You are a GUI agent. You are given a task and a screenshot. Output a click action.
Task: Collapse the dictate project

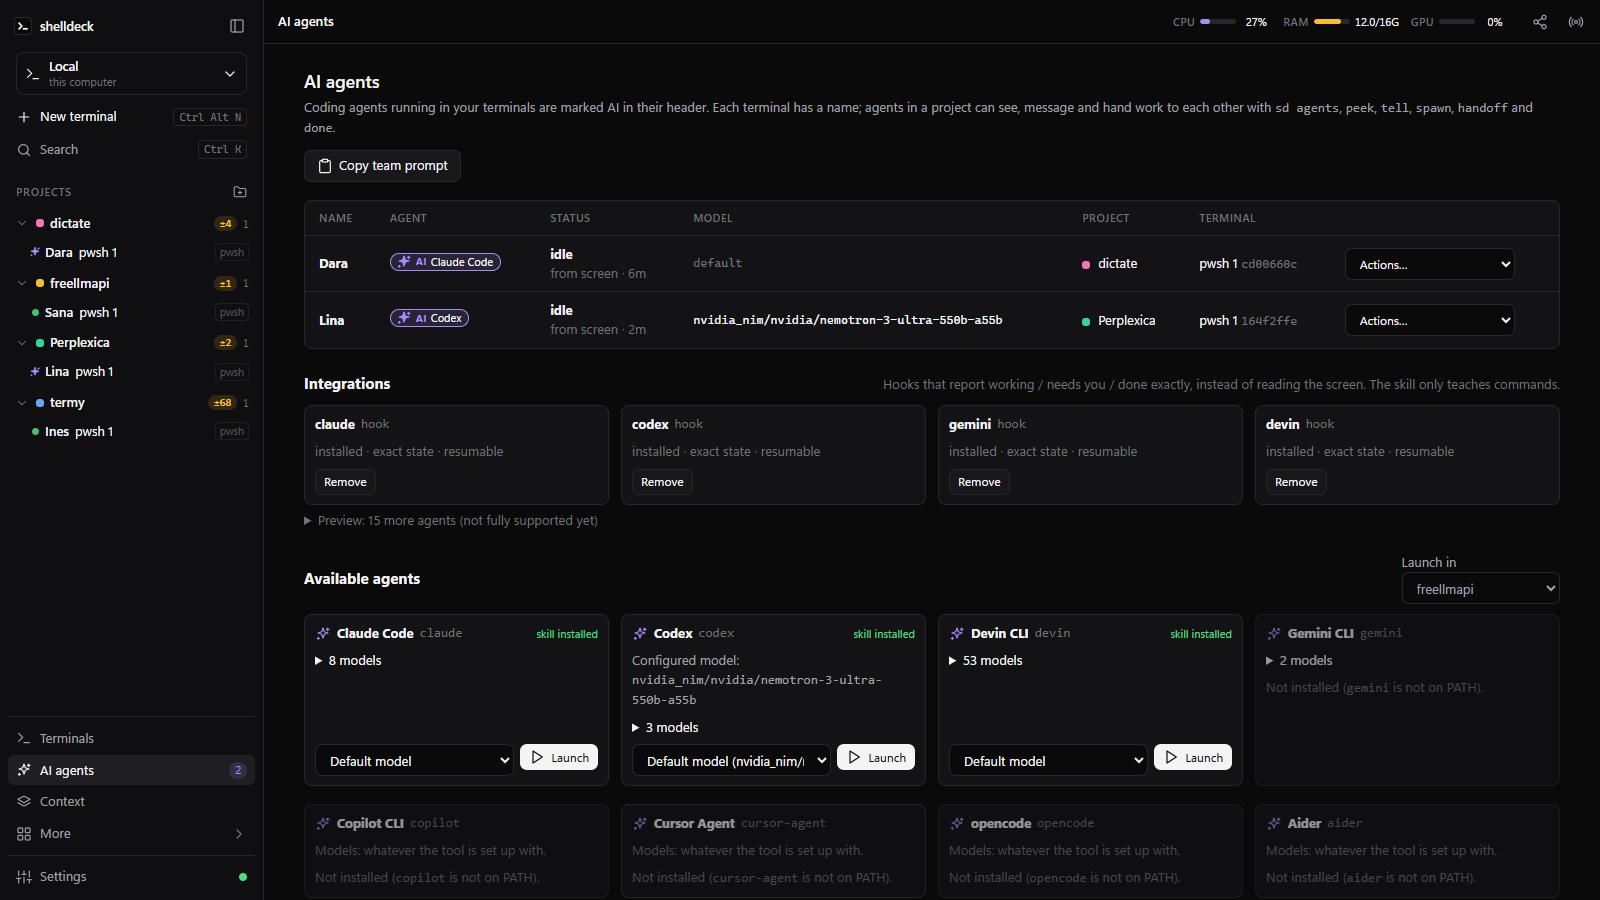(x=22, y=224)
